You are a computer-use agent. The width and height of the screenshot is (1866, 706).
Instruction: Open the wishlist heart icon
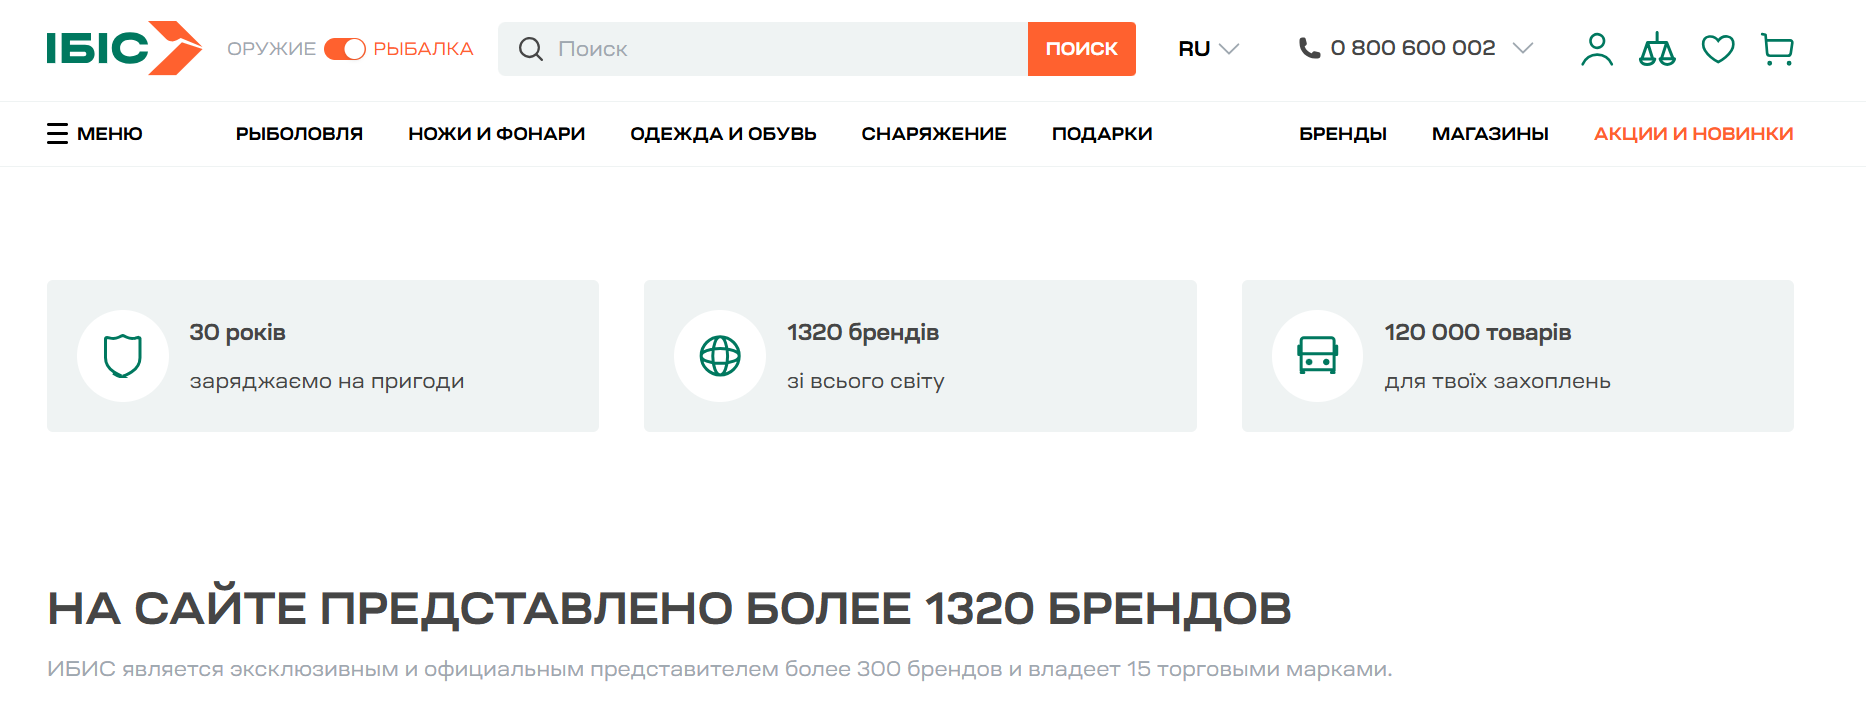point(1718,49)
